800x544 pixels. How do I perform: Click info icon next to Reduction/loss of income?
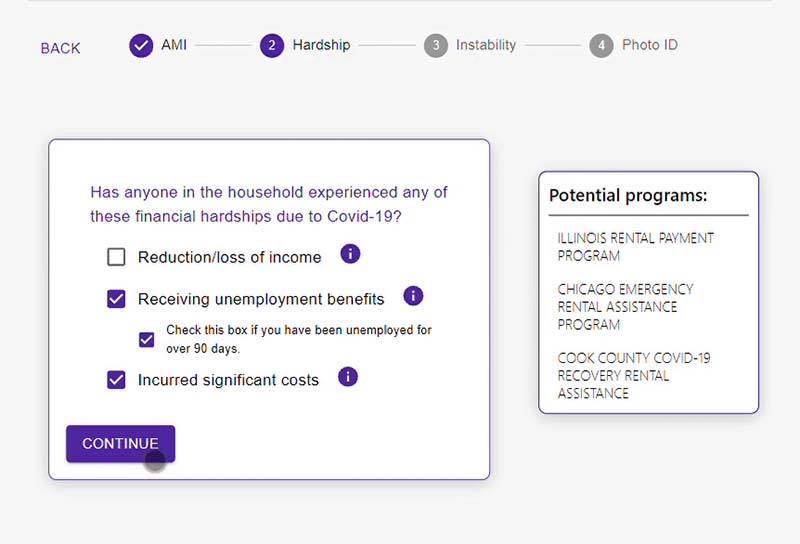tap(350, 254)
